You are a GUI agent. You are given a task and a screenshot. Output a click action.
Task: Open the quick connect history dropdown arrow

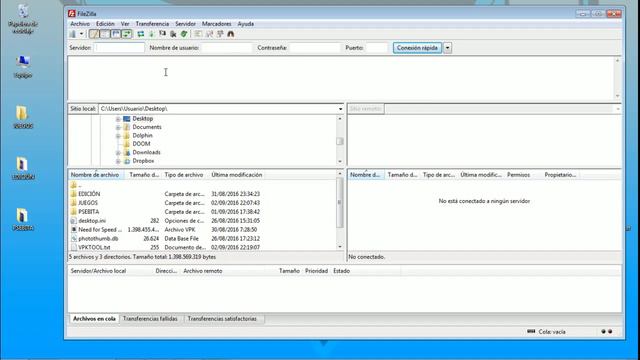pos(447,48)
